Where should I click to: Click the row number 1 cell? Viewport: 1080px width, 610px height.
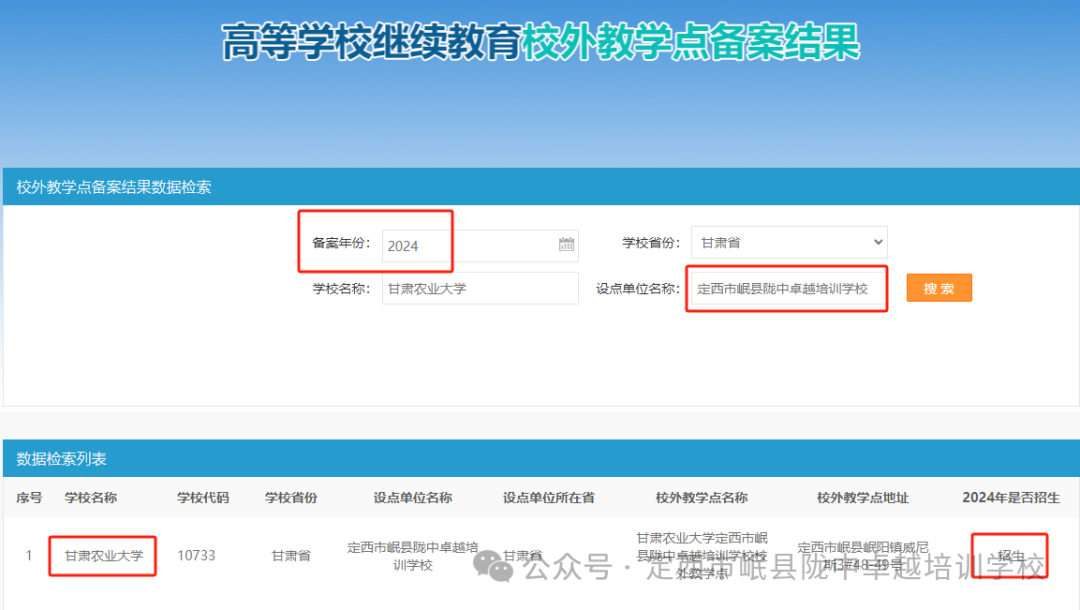[29, 556]
